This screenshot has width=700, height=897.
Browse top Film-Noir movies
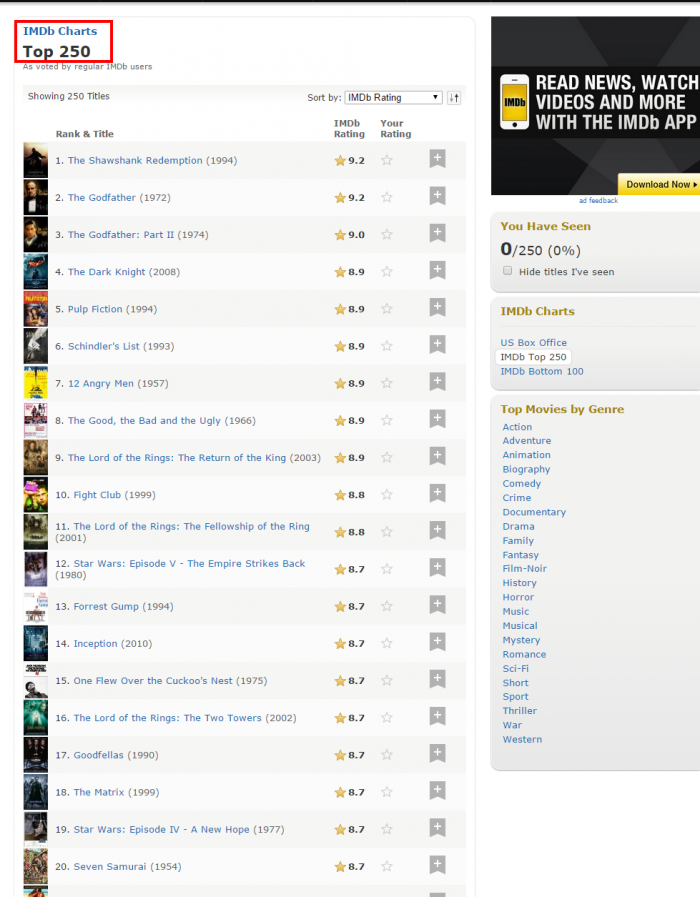pyautogui.click(x=524, y=569)
